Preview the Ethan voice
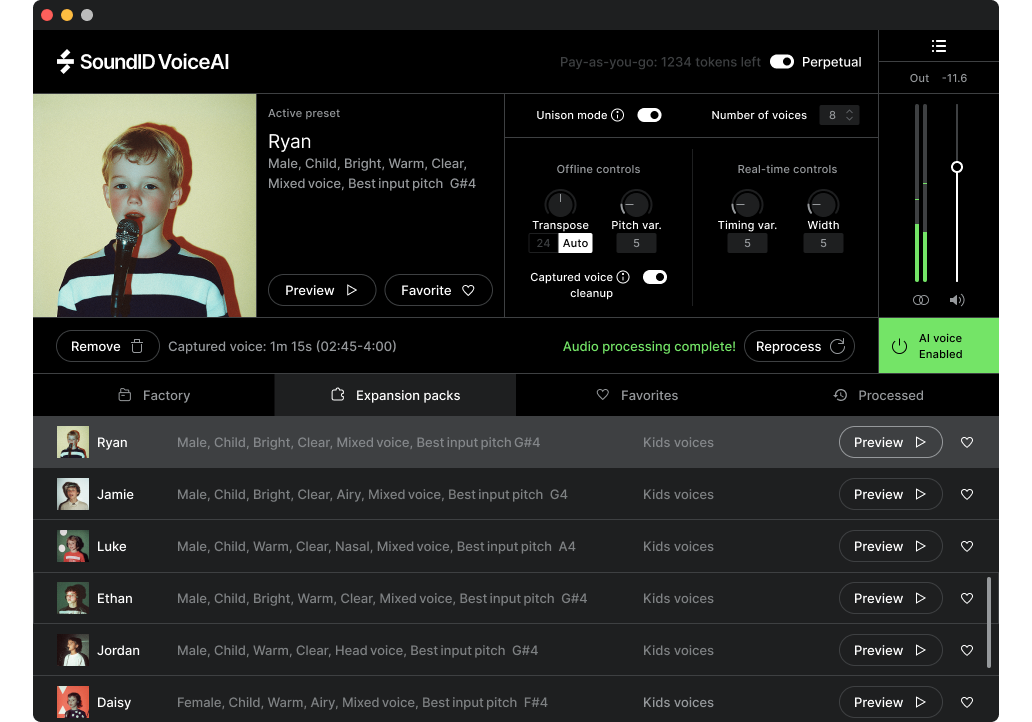This screenshot has height=722, width=1032. (x=890, y=598)
